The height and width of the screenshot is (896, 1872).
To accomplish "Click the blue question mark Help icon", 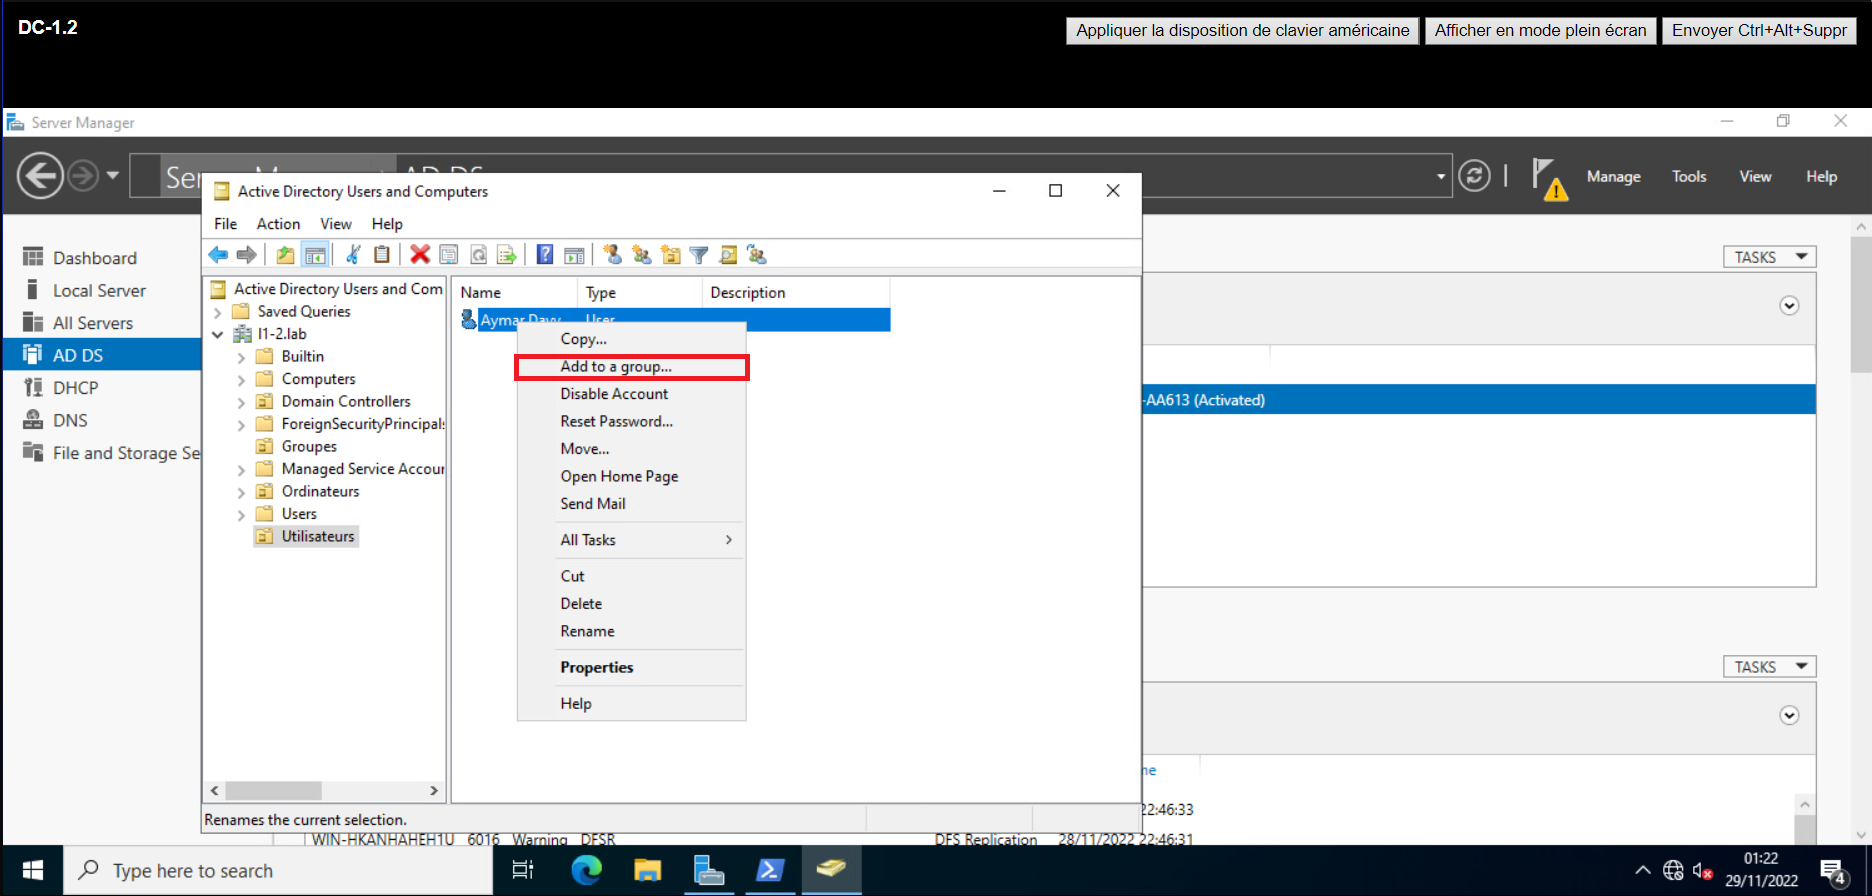I will click(545, 255).
